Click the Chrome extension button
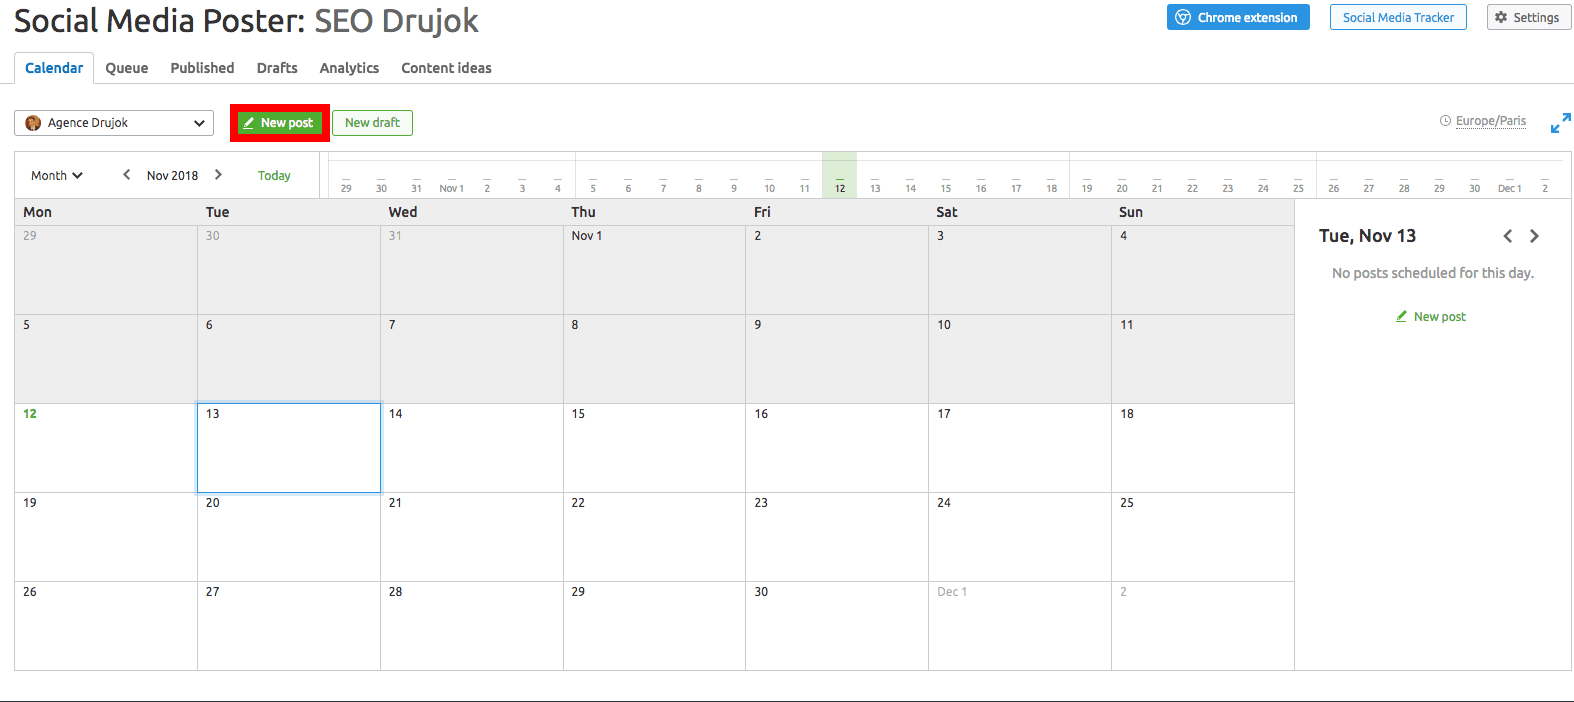Viewport: 1574px width, 702px height. (1238, 17)
